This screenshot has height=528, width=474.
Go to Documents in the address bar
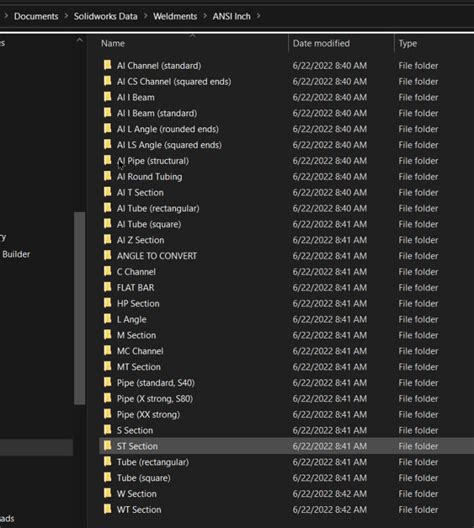tap(36, 16)
